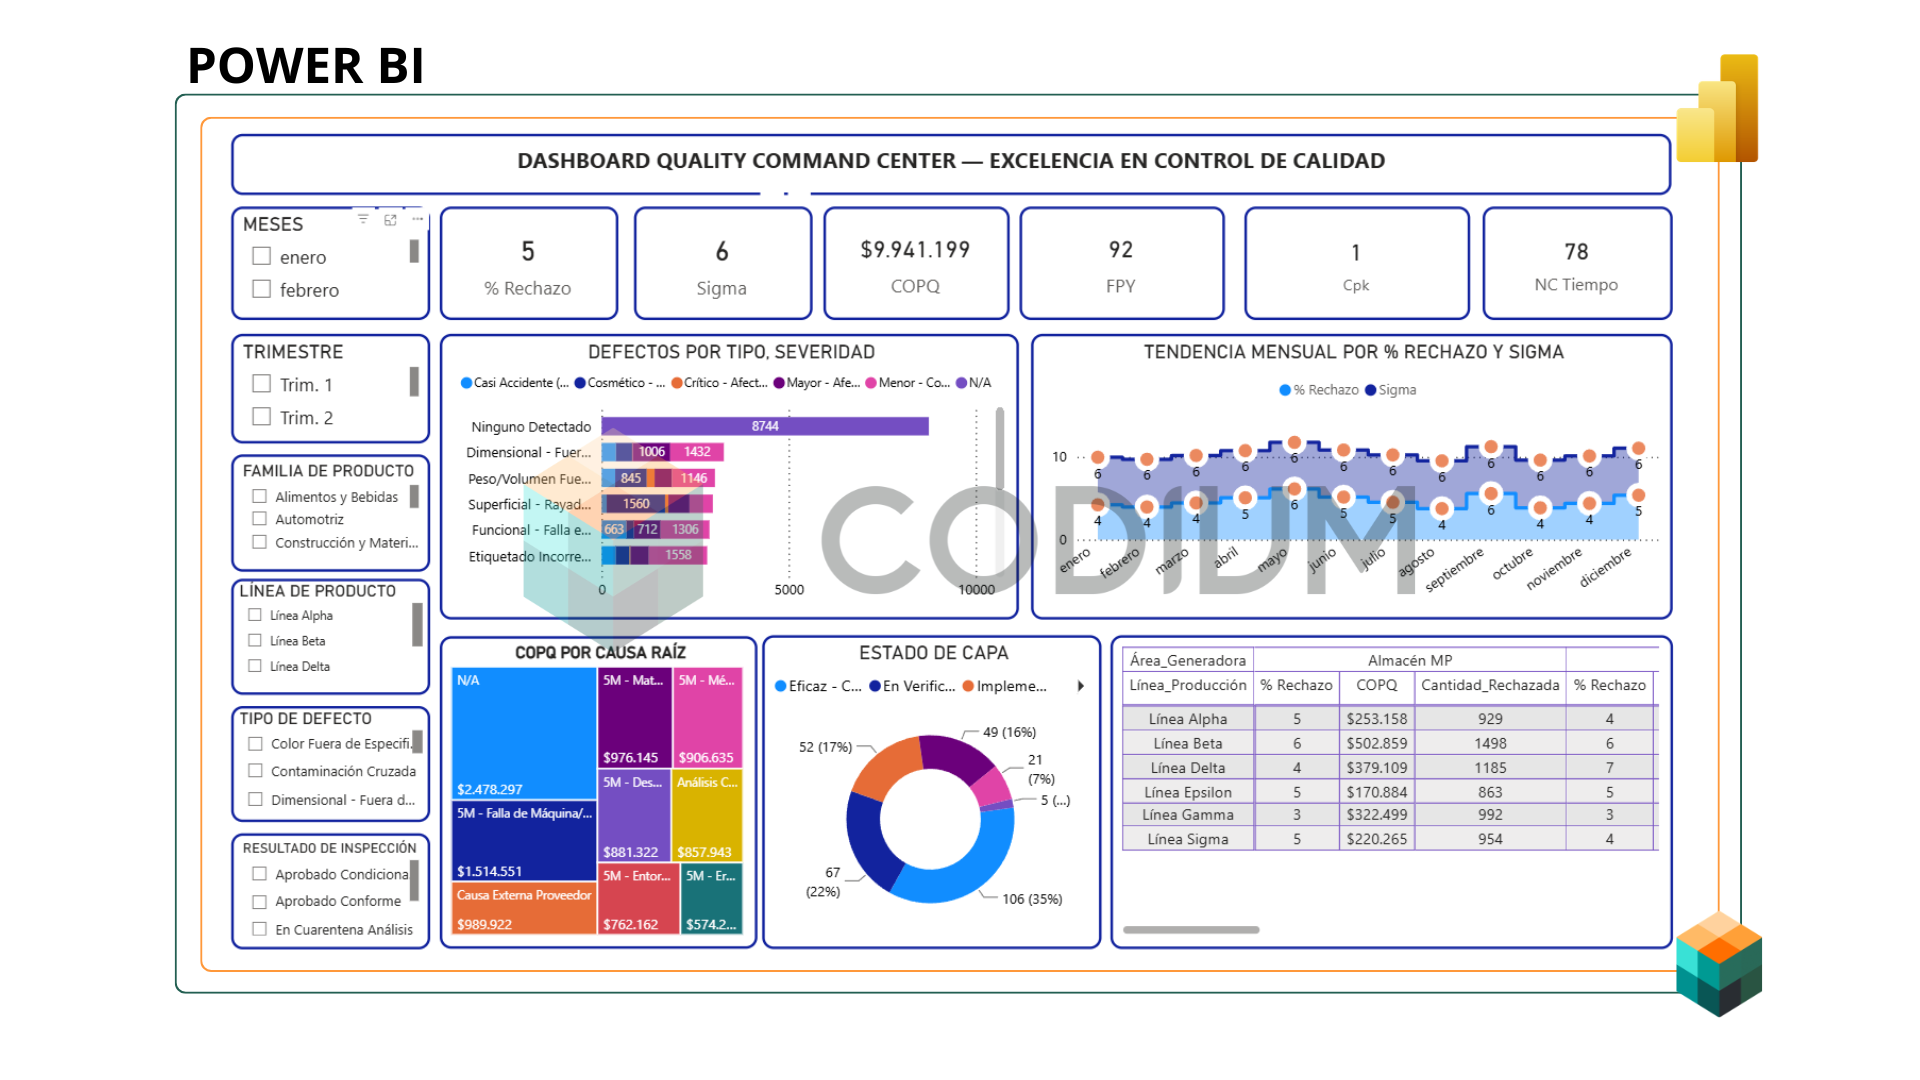The height and width of the screenshot is (1080, 1920).
Task: Check the Línea Beta slicer checkbox
Action: pos(255,640)
